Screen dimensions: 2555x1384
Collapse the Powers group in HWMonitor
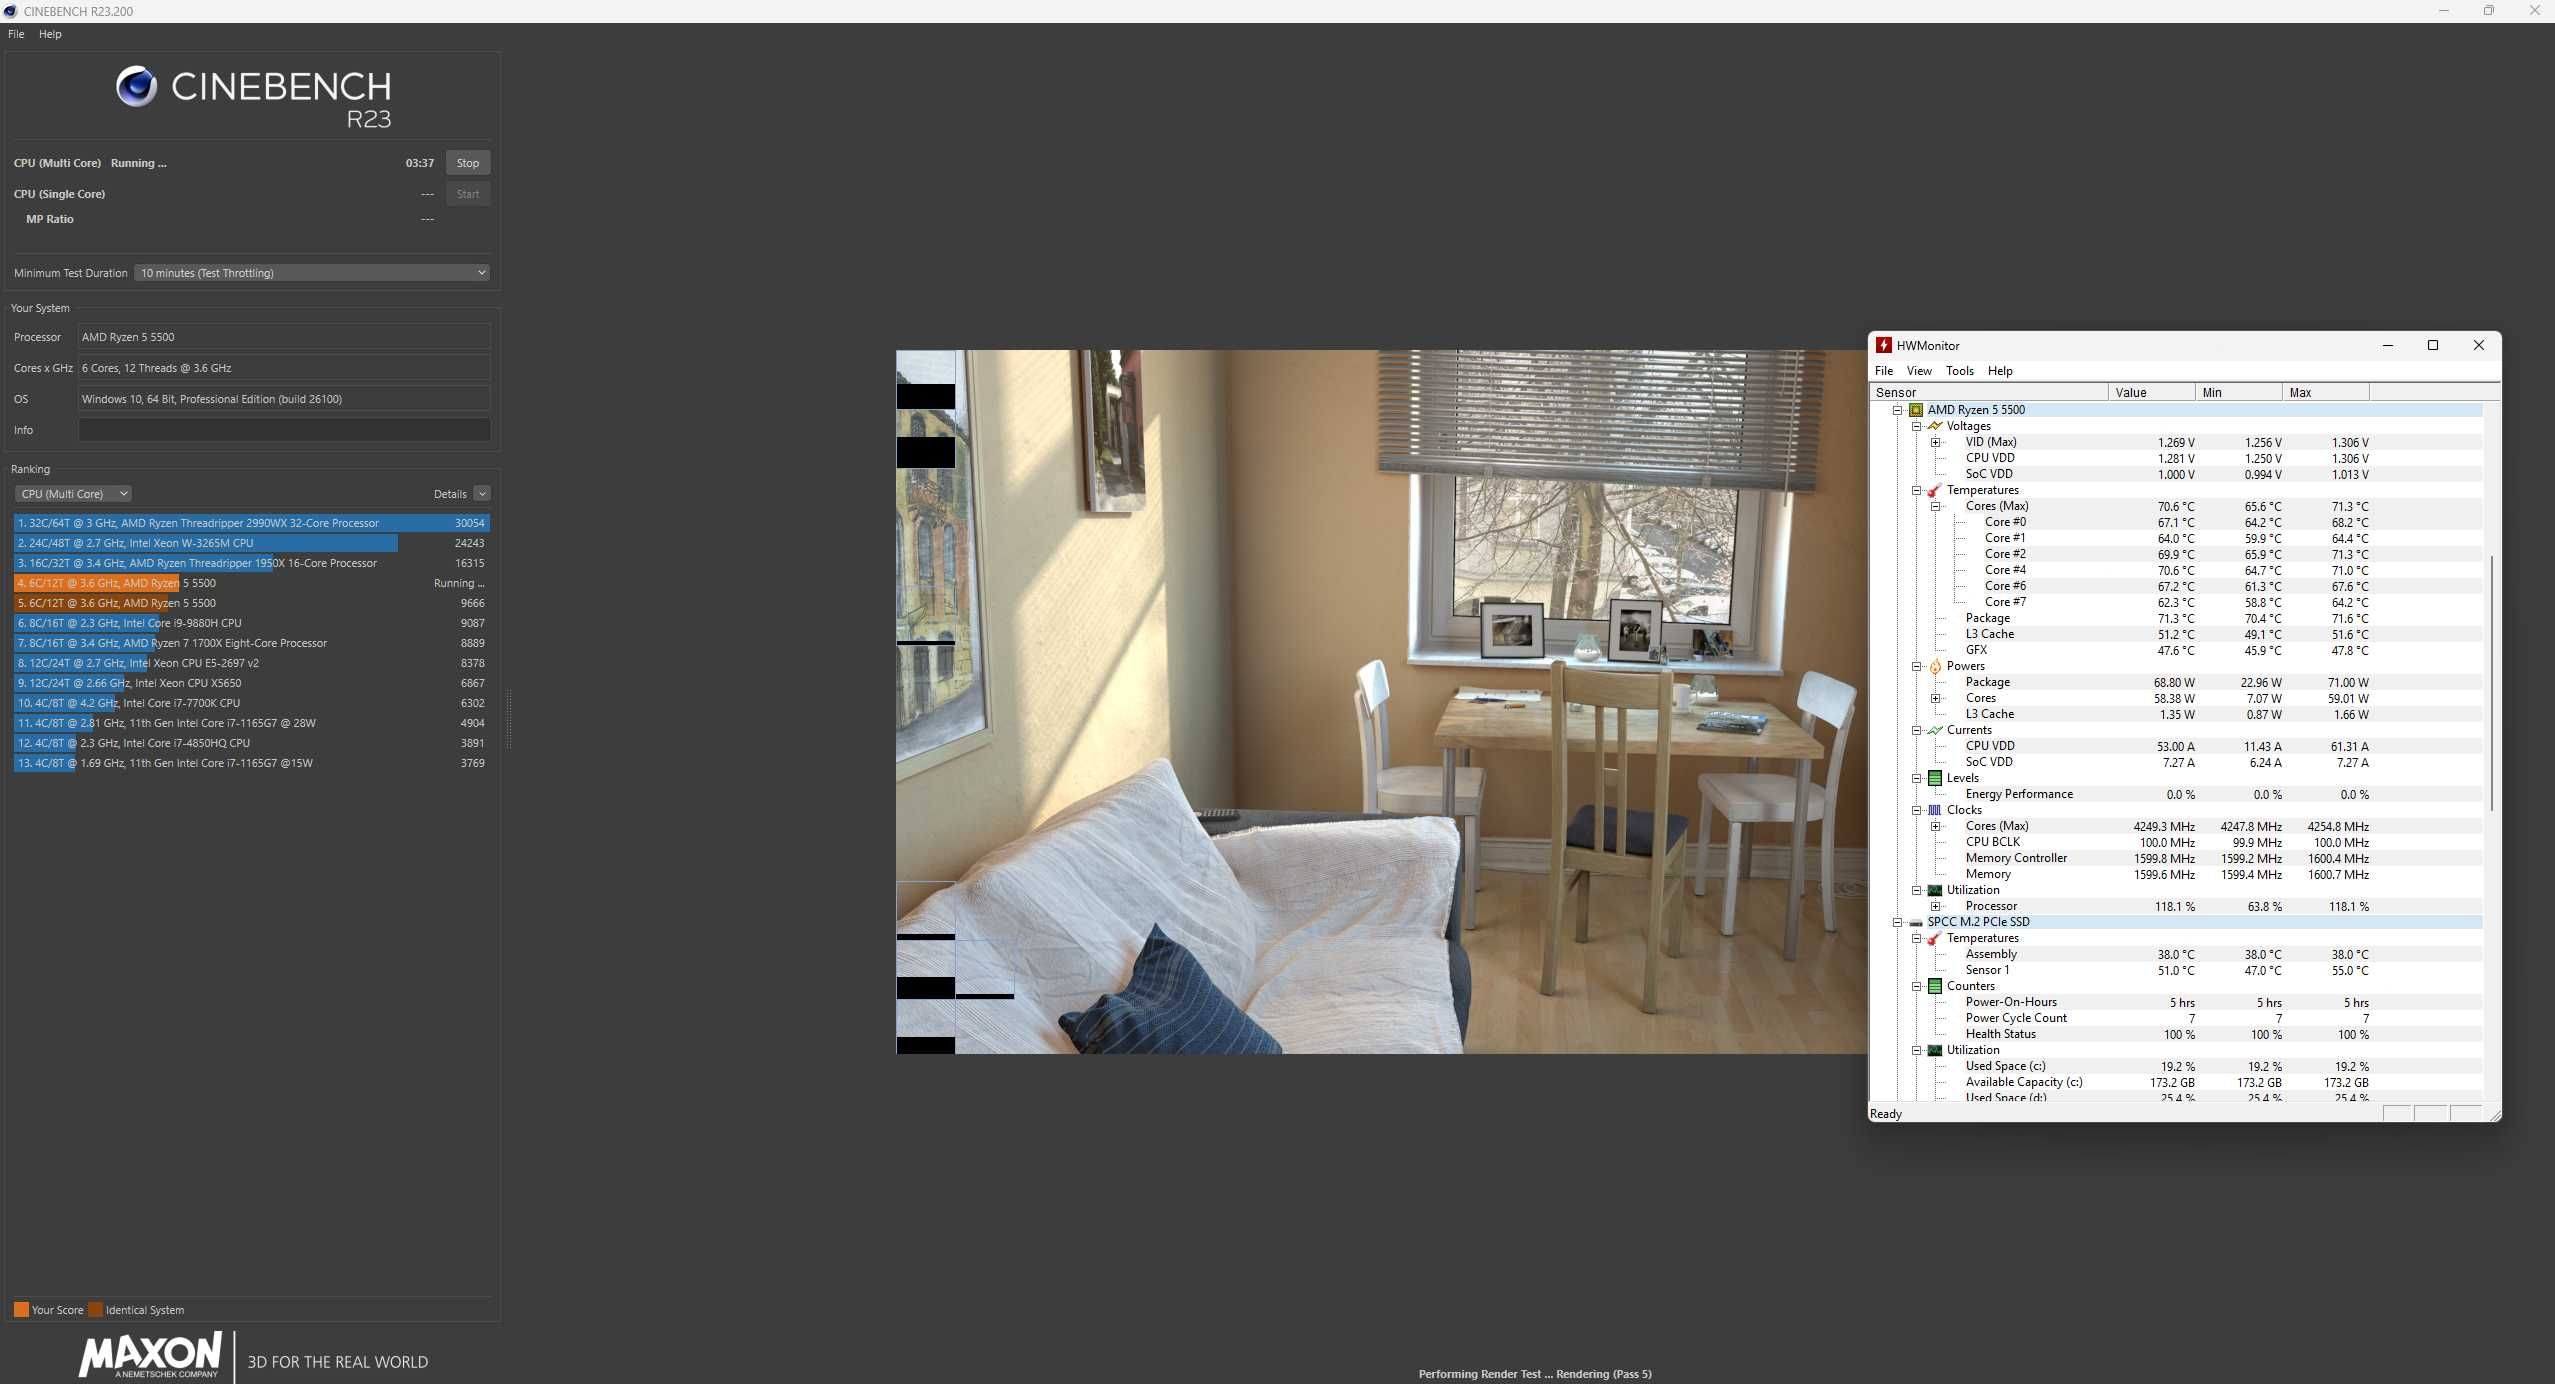click(x=1917, y=666)
